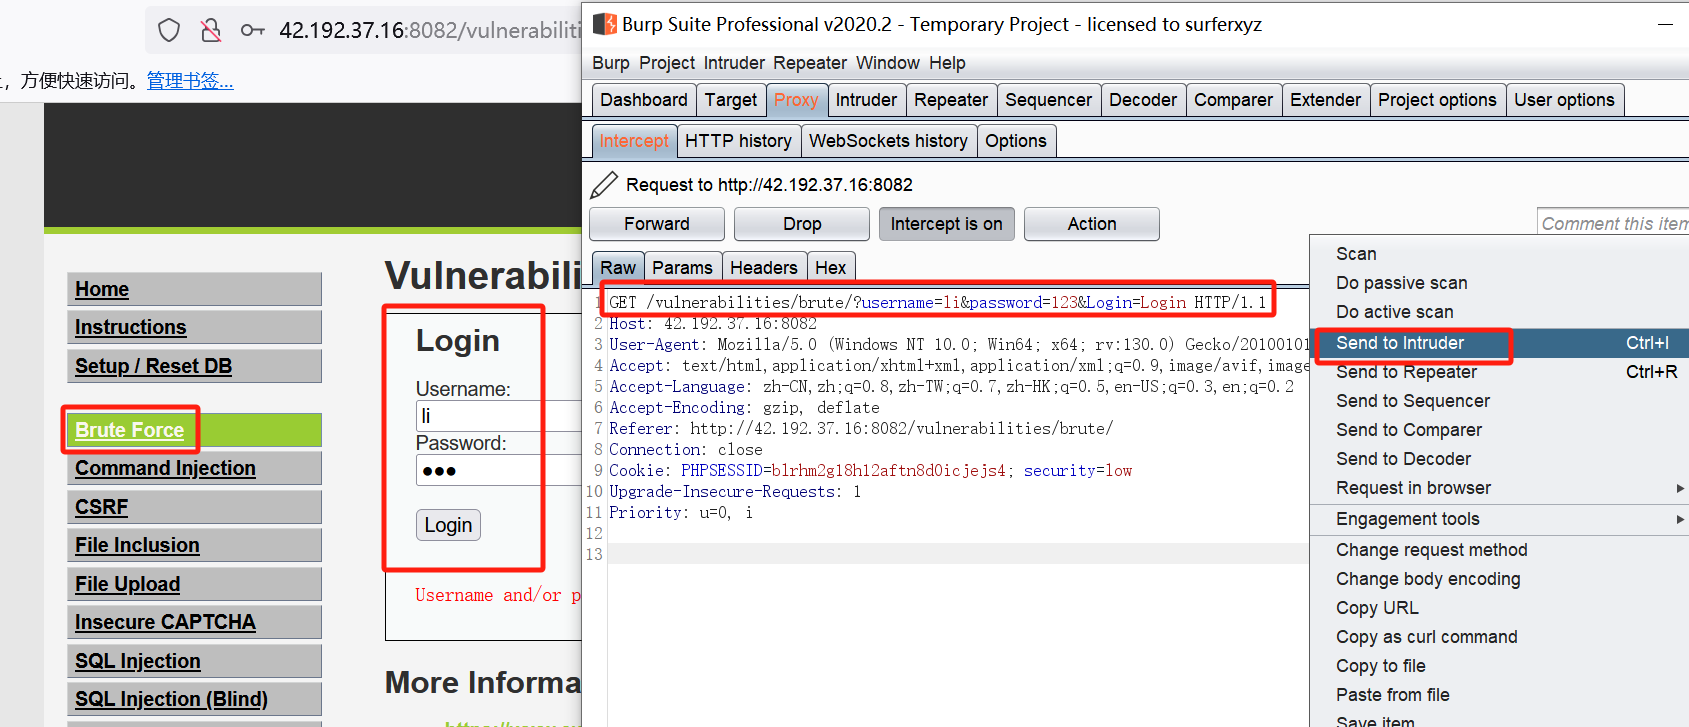Open the Repeater menu in menu bar

click(810, 63)
